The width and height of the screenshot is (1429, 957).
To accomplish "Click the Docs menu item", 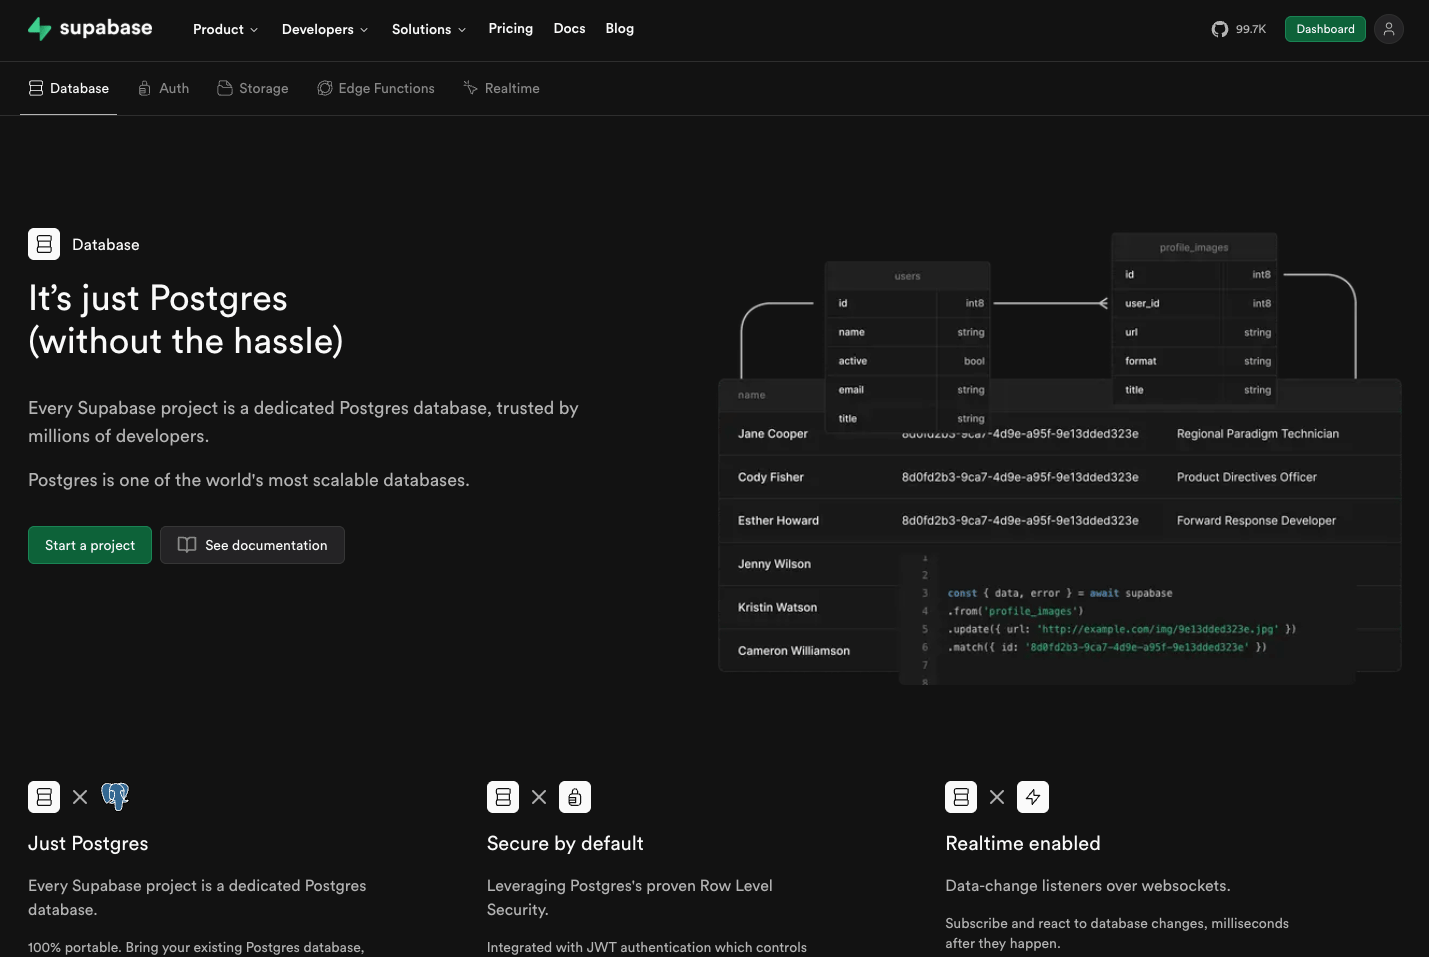I will click(569, 29).
